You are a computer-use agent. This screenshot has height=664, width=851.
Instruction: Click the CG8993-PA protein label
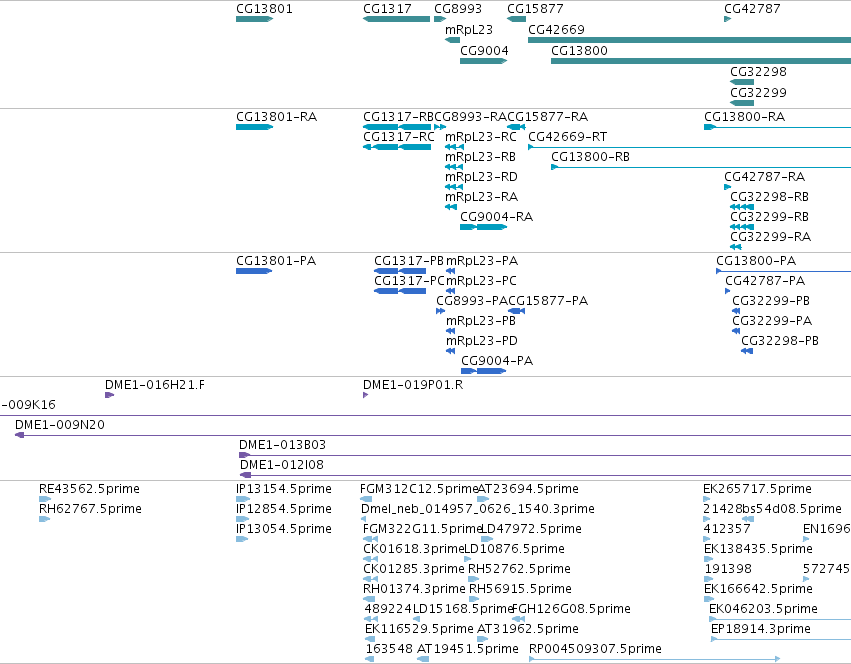pyautogui.click(x=472, y=301)
